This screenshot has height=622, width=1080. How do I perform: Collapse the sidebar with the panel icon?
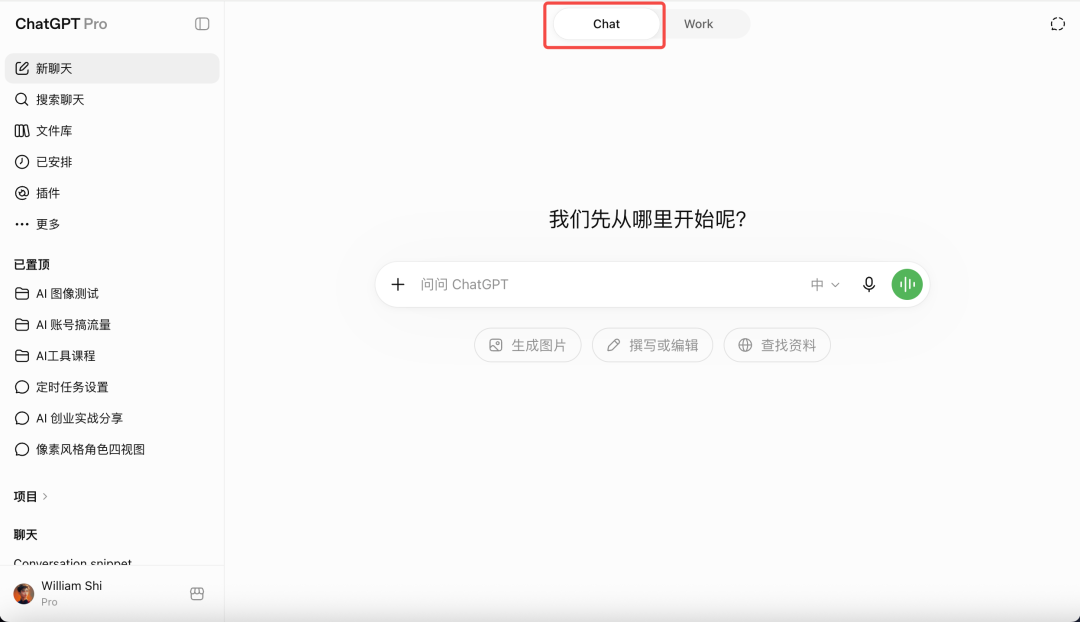202,24
